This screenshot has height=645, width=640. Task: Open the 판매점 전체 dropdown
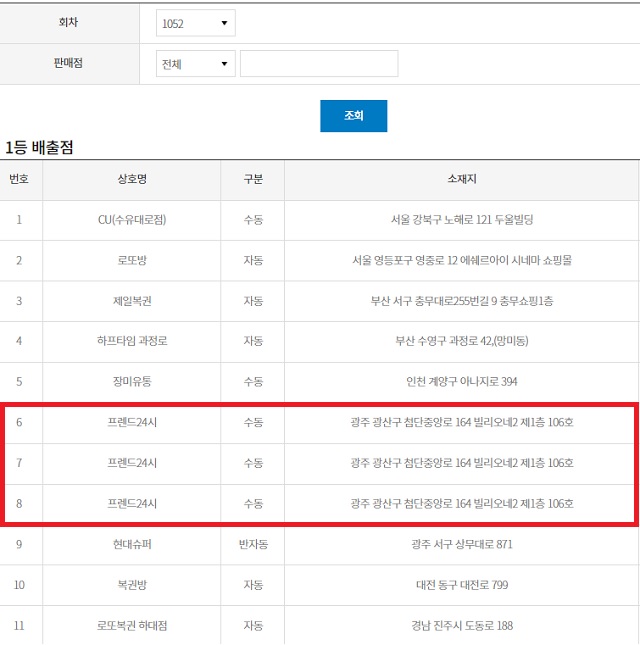click(195, 63)
